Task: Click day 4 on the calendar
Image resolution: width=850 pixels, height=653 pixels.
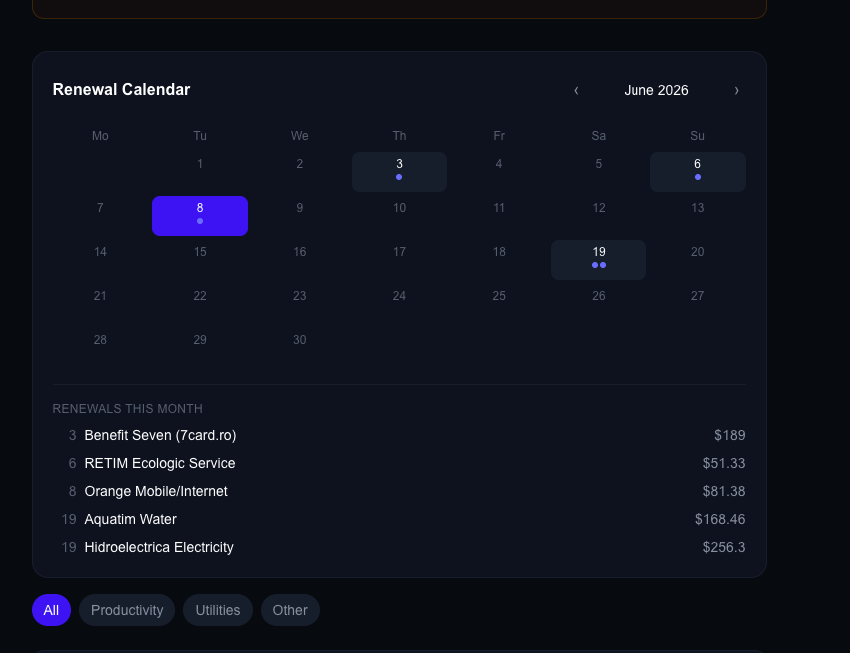Action: (499, 172)
